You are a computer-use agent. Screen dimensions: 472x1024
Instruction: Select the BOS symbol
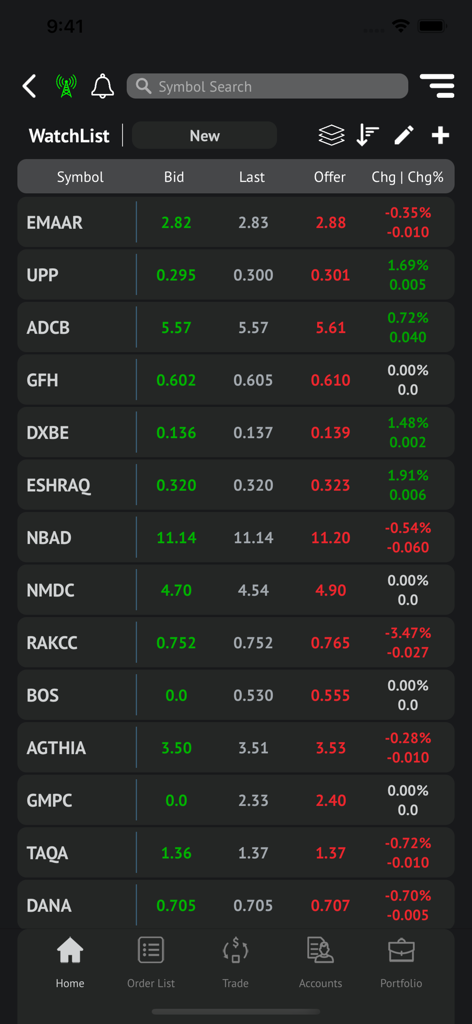42,696
